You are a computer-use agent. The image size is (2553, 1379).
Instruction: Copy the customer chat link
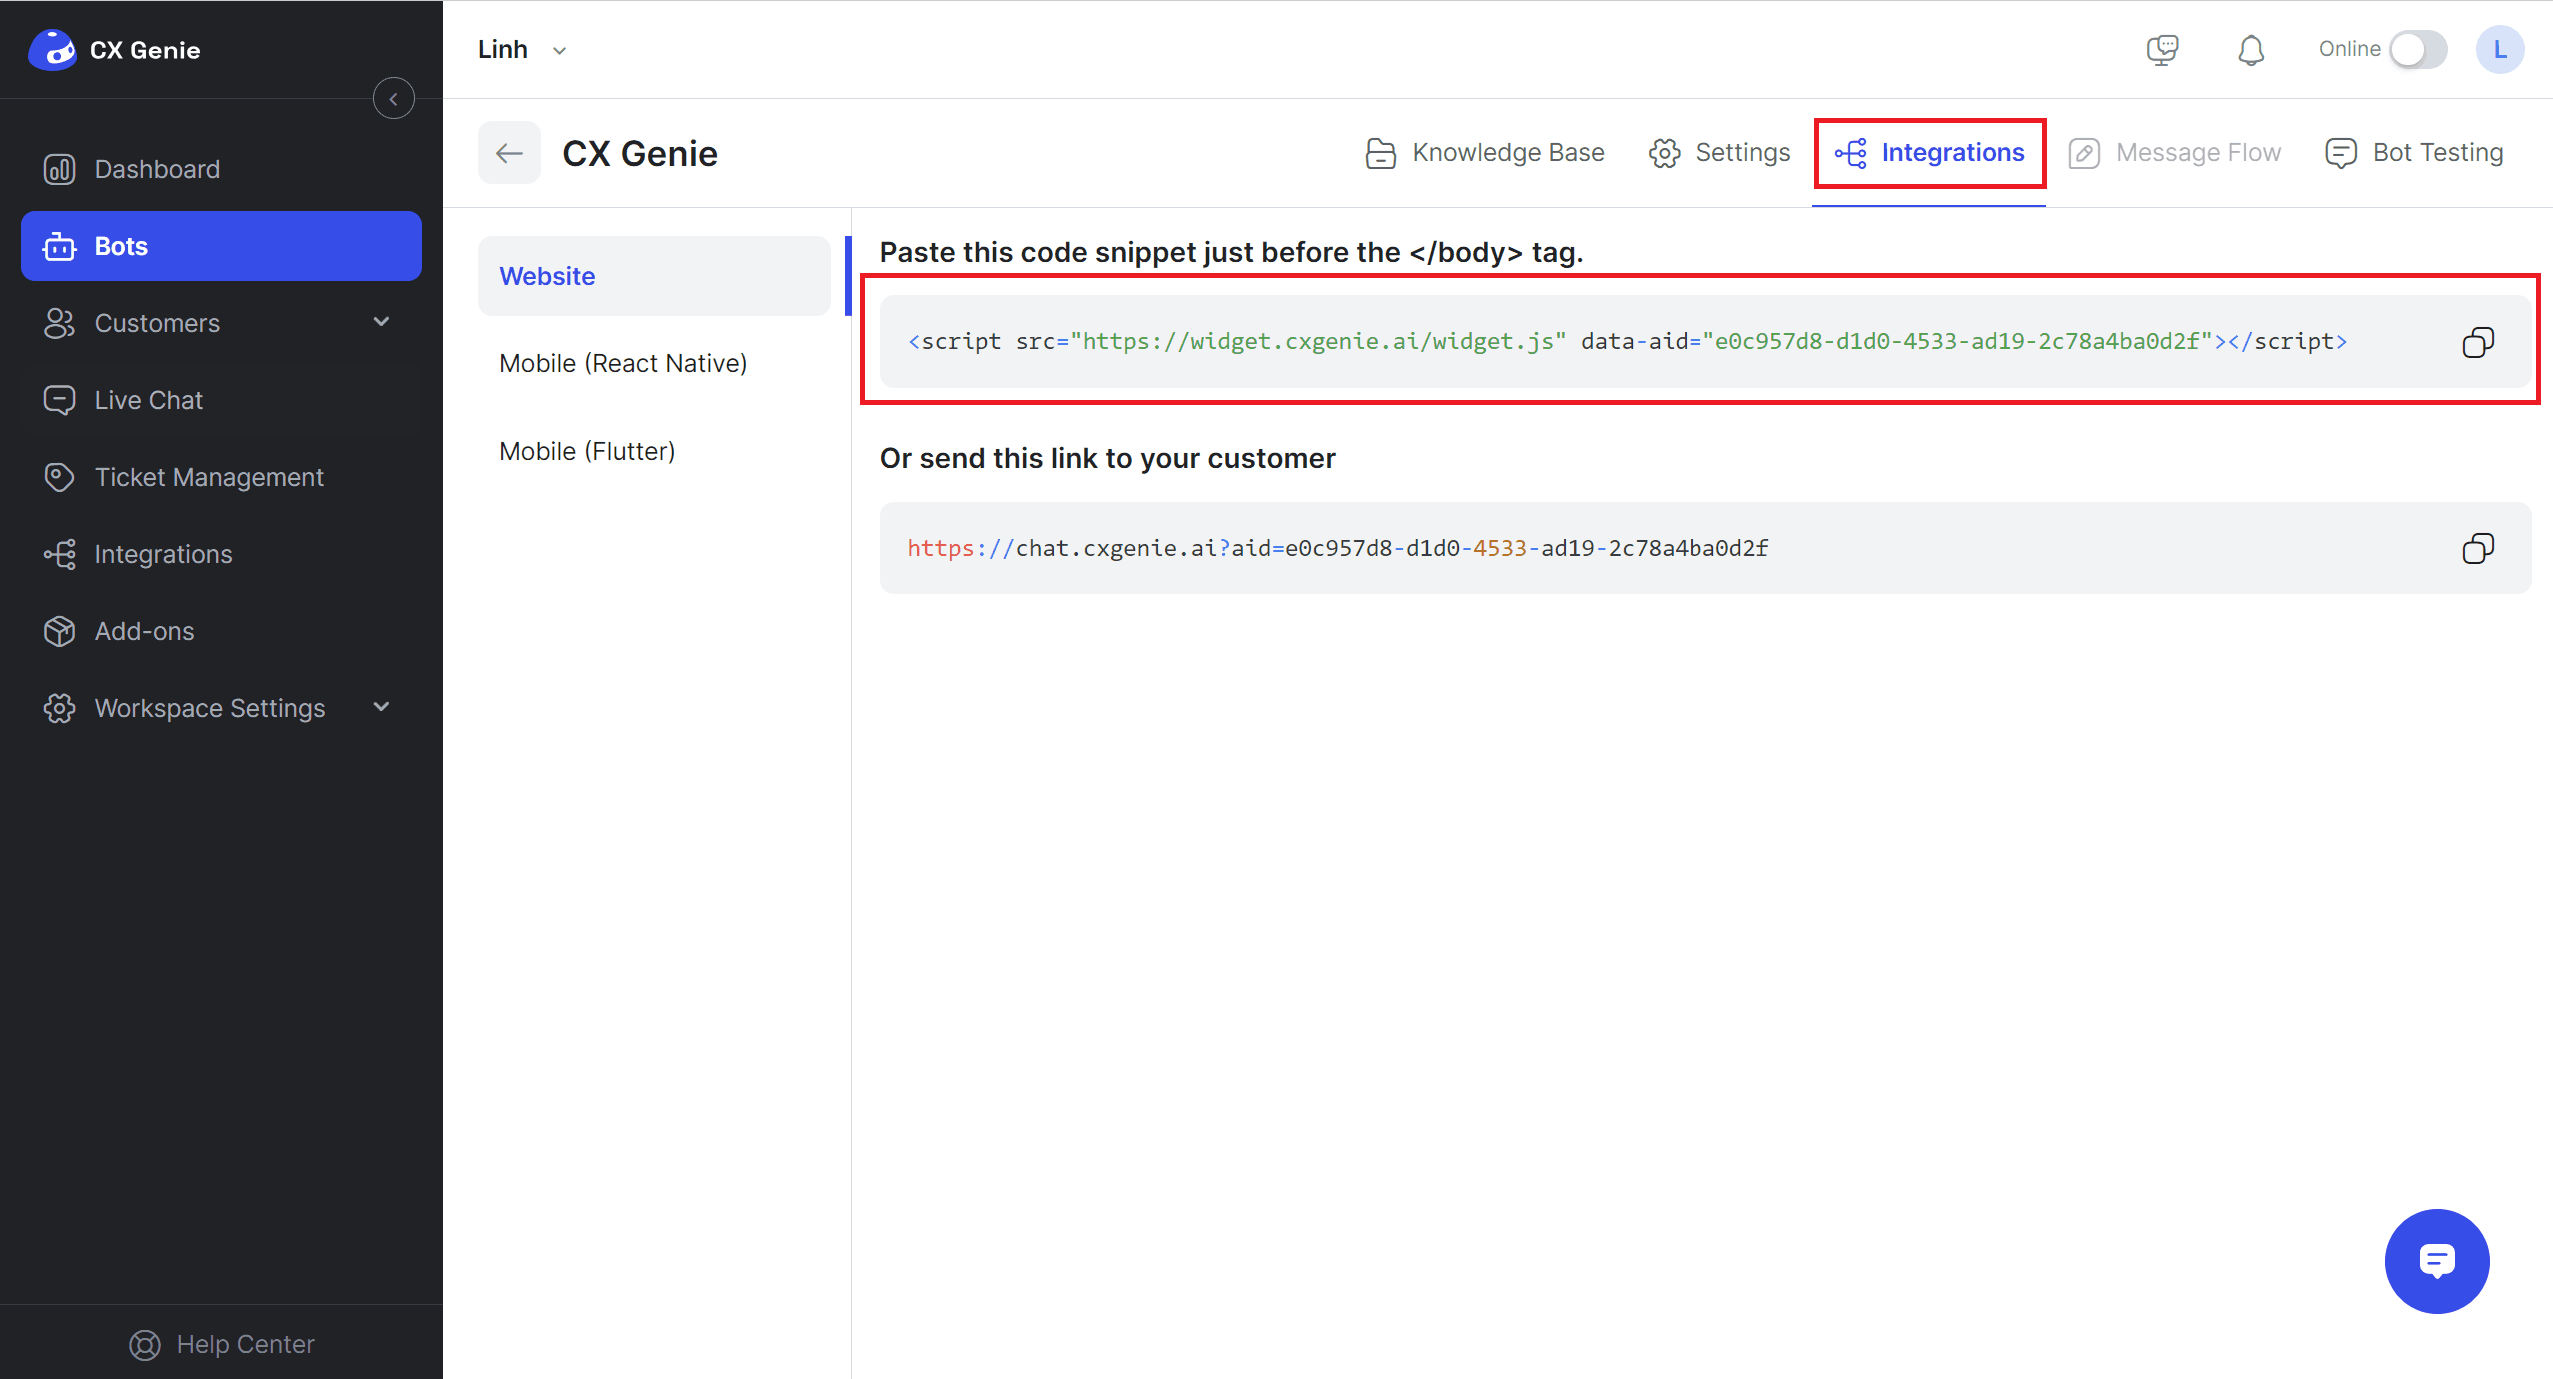click(2477, 548)
